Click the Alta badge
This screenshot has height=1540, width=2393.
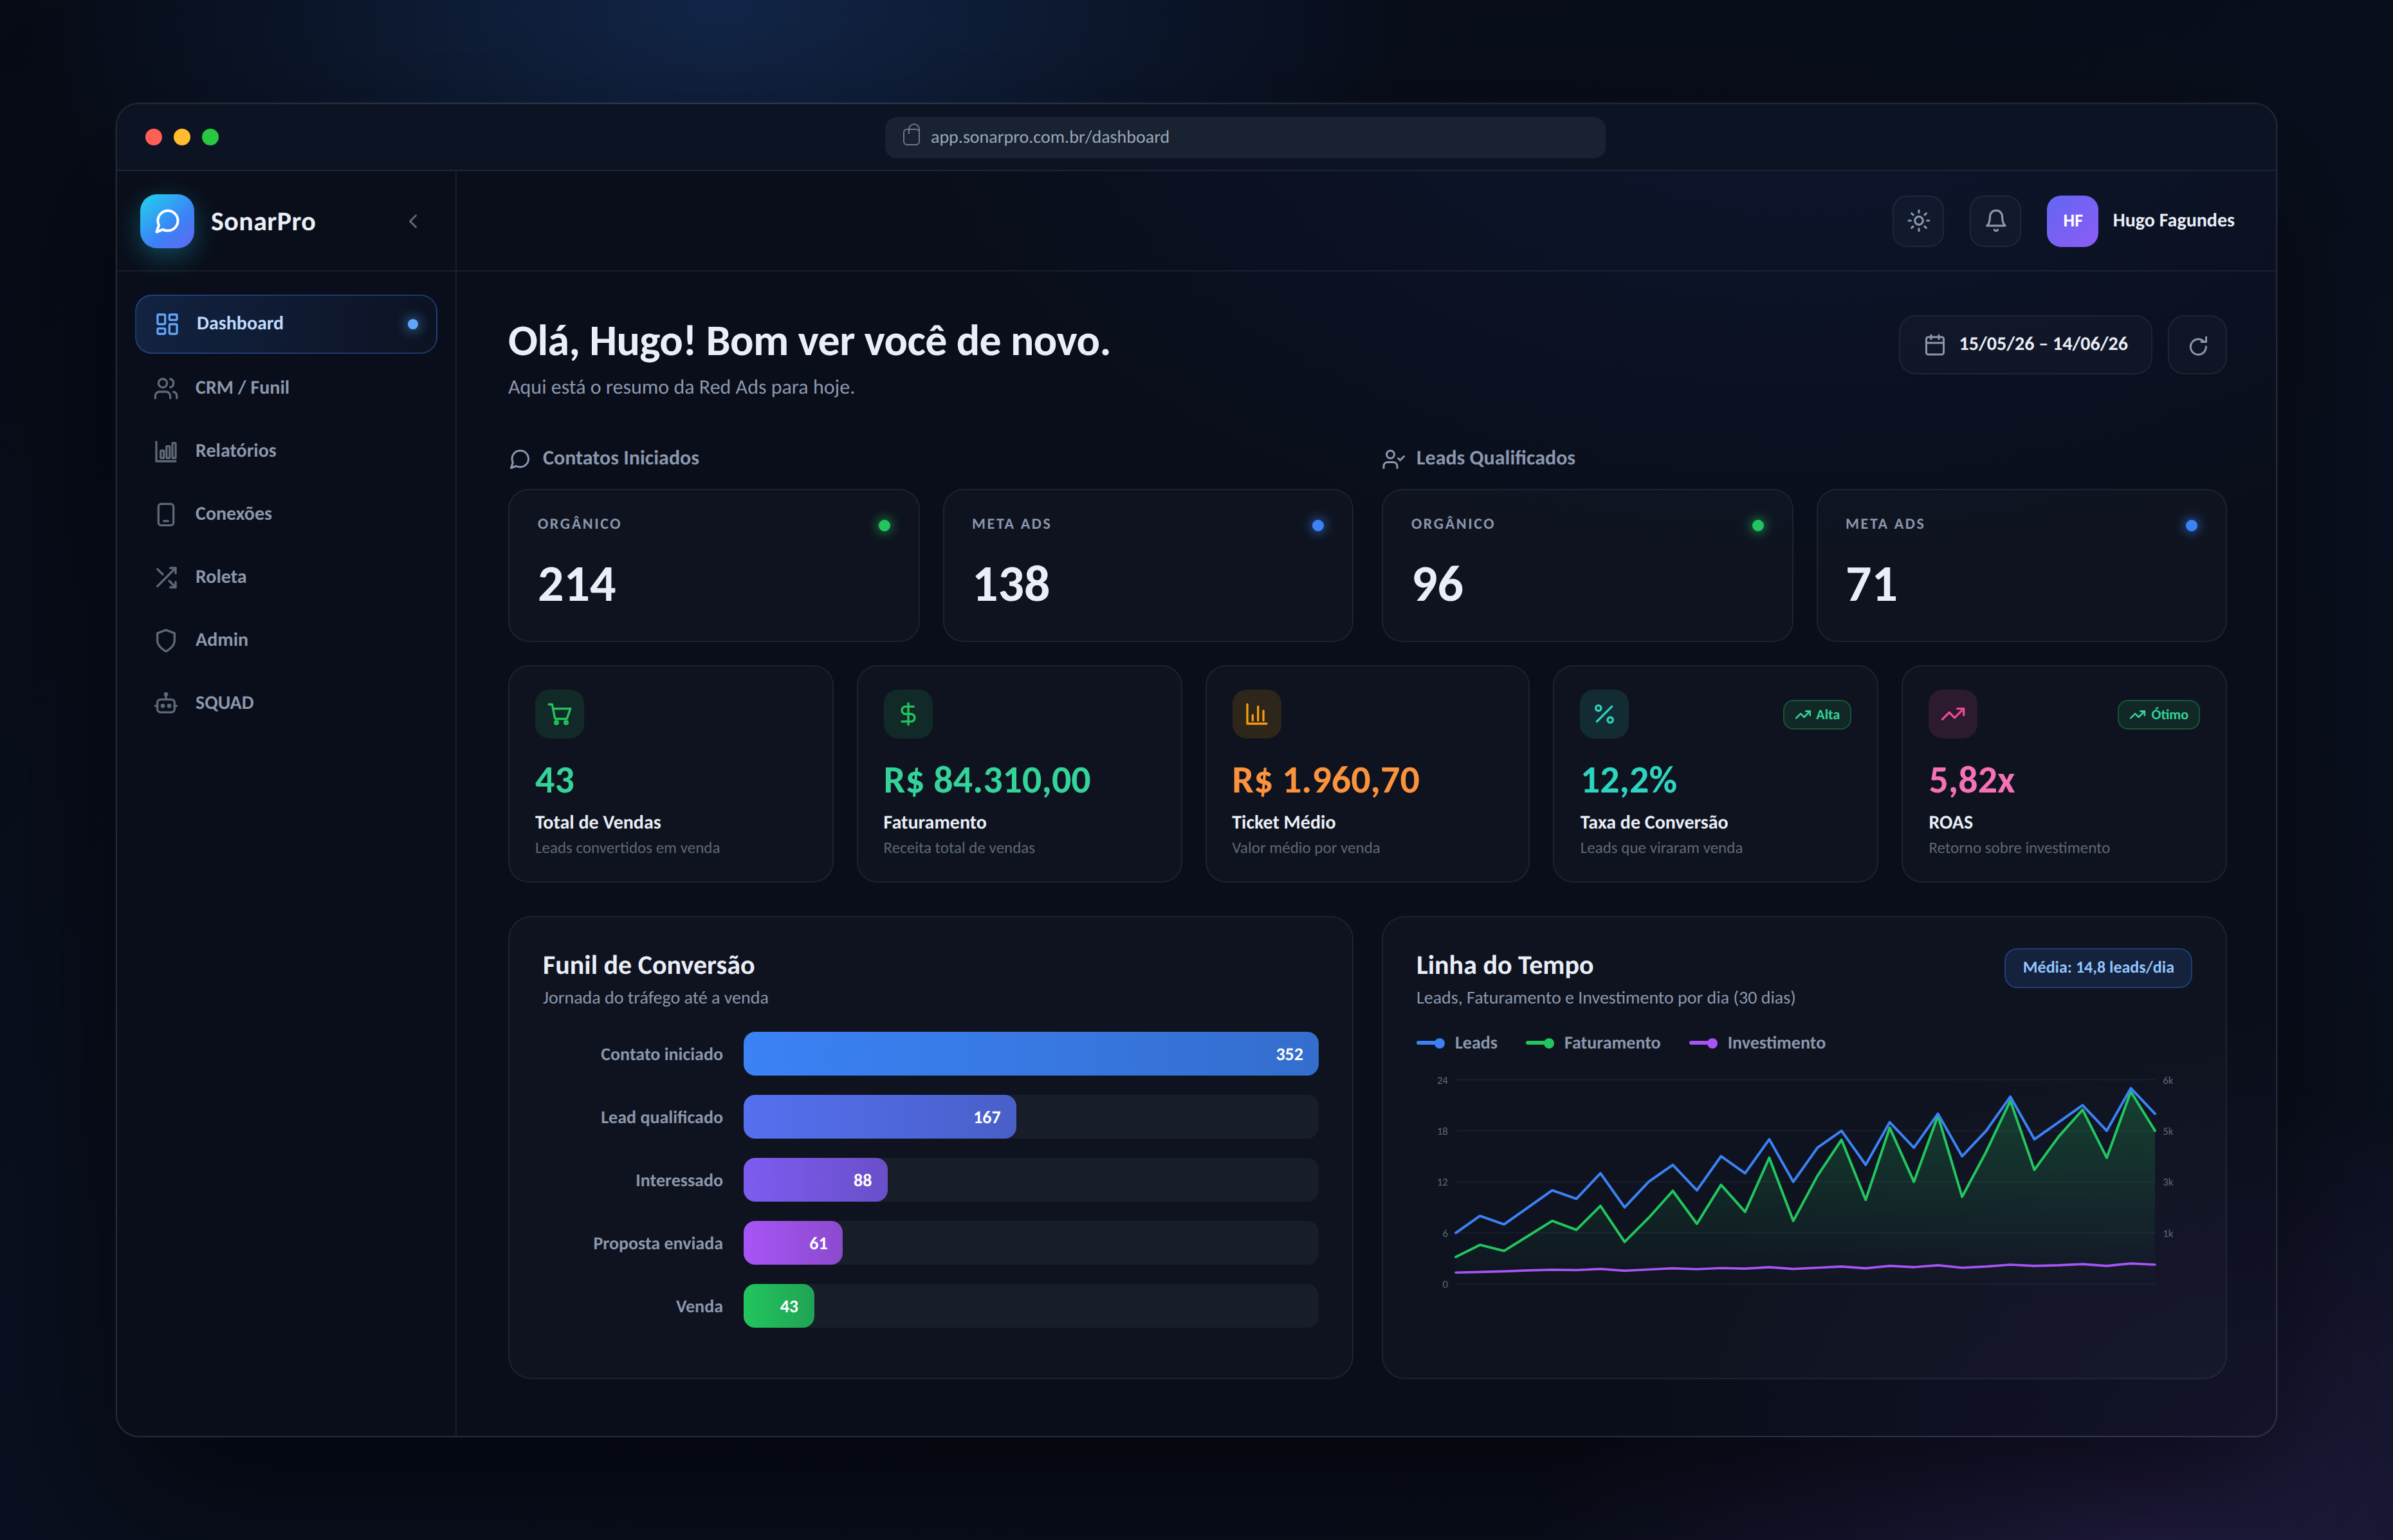point(1817,714)
